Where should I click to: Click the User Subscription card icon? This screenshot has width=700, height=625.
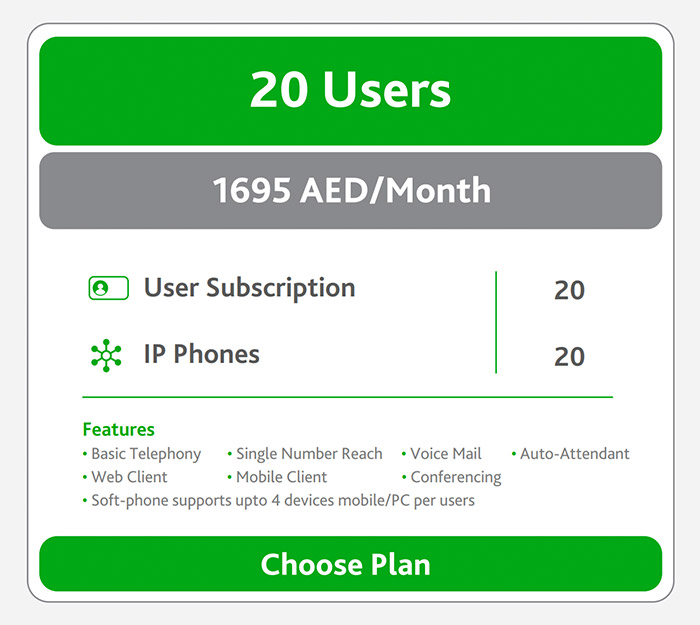[108, 288]
